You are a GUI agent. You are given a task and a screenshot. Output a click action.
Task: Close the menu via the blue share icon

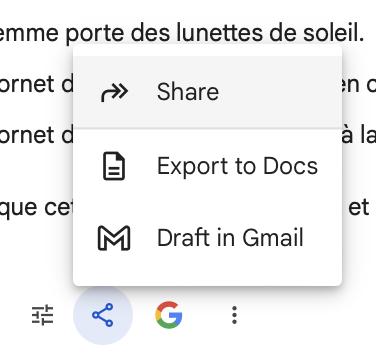(x=103, y=315)
